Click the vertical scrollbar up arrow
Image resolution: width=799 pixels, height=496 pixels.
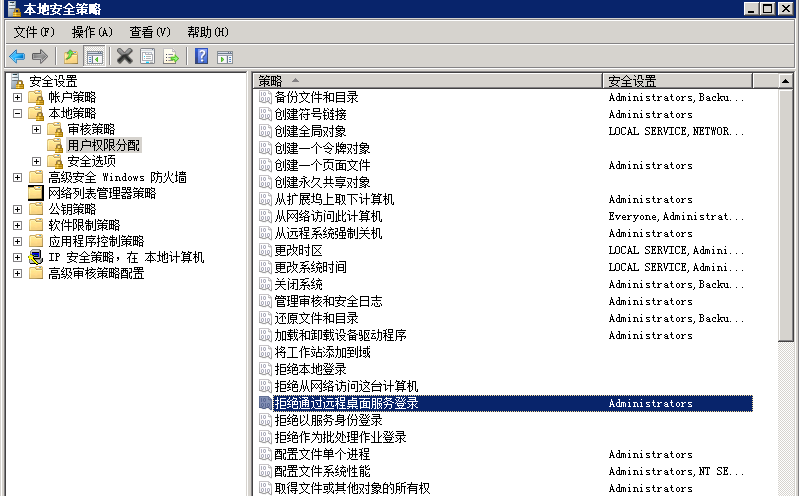click(788, 80)
